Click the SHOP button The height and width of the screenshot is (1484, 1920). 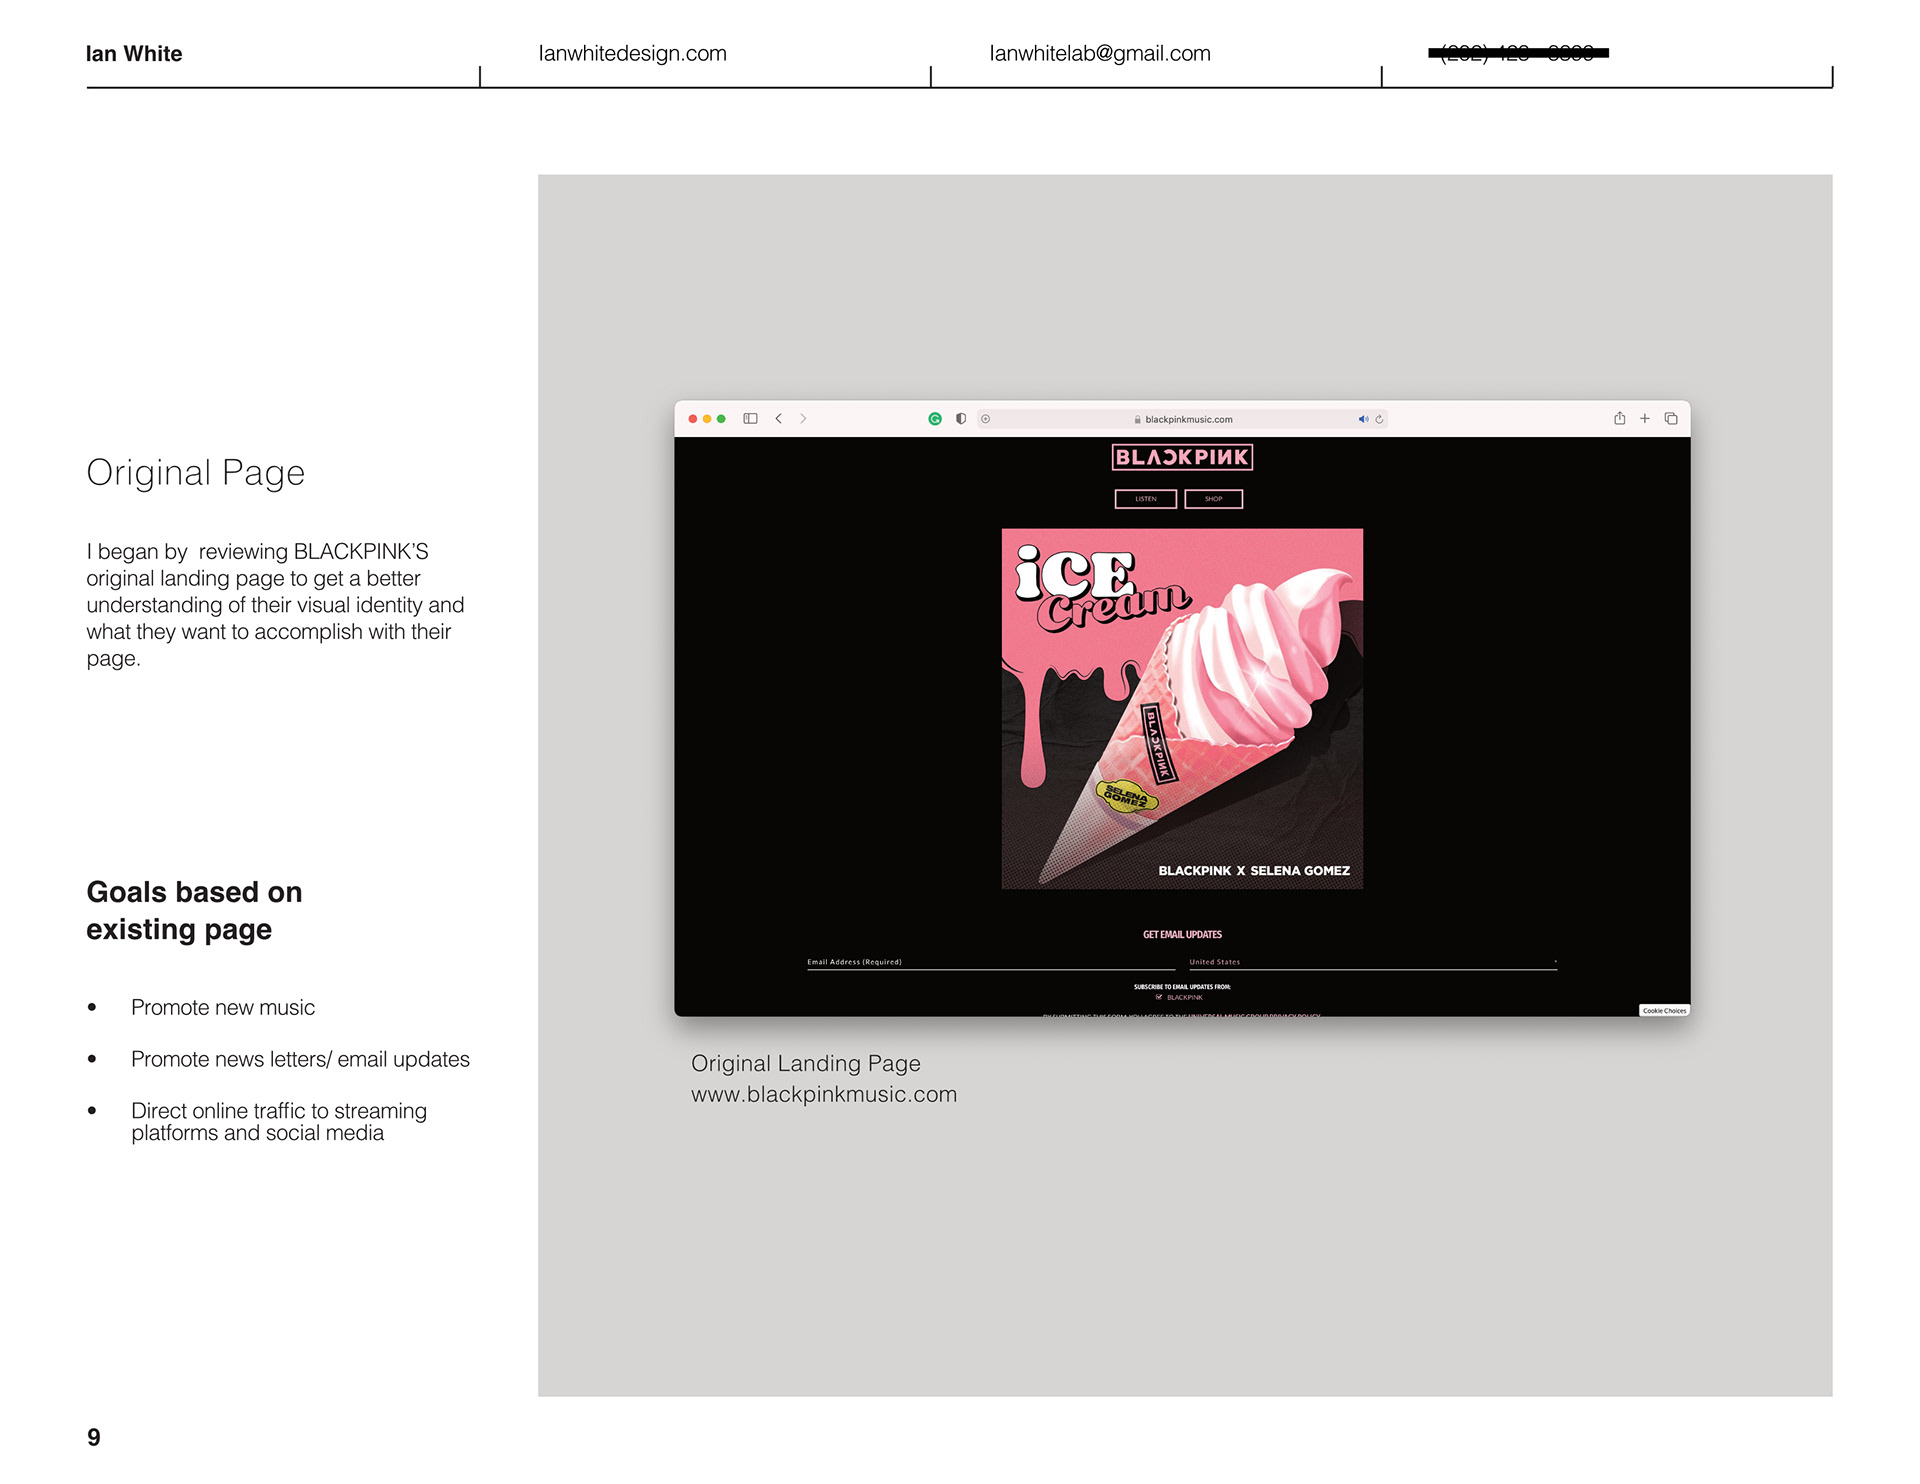point(1213,499)
